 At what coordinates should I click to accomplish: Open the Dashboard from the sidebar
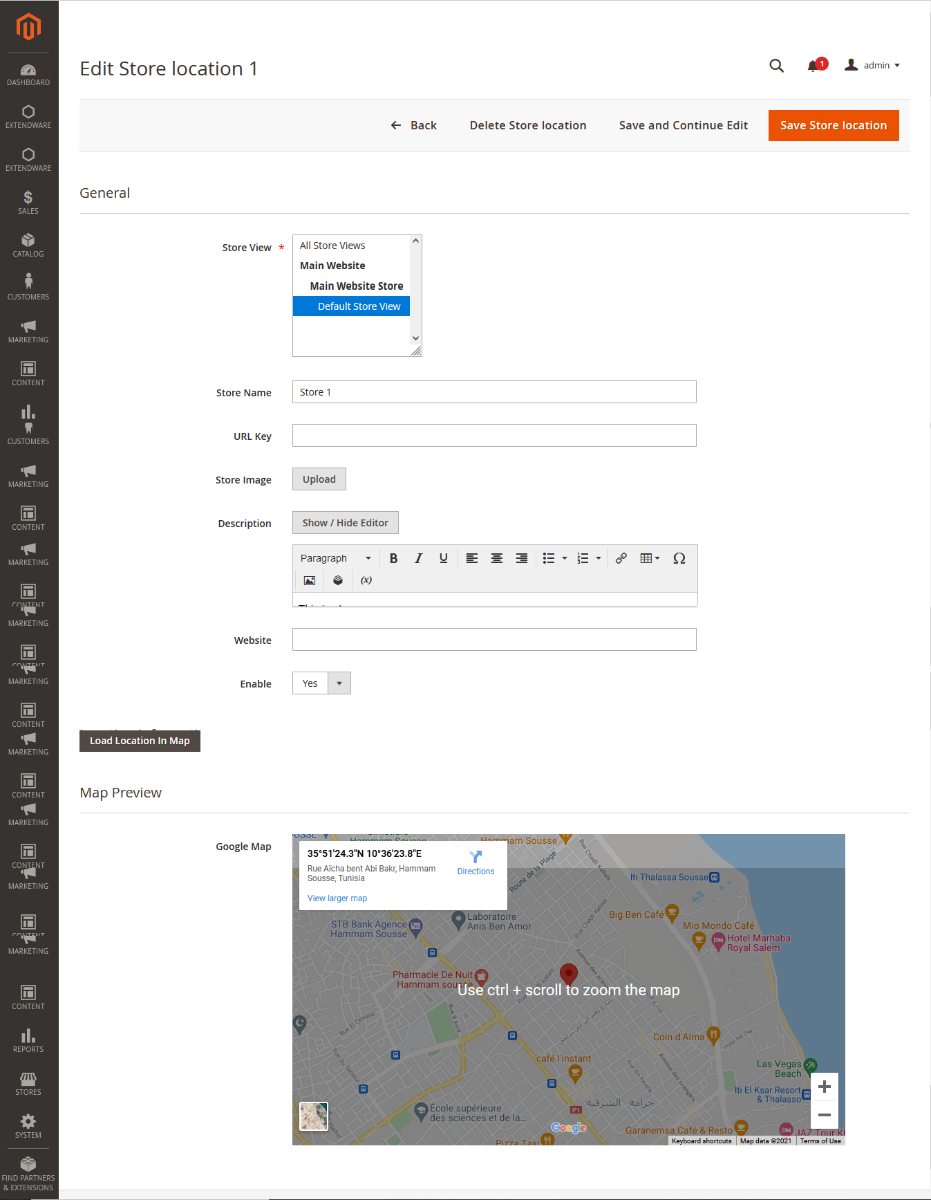28,75
